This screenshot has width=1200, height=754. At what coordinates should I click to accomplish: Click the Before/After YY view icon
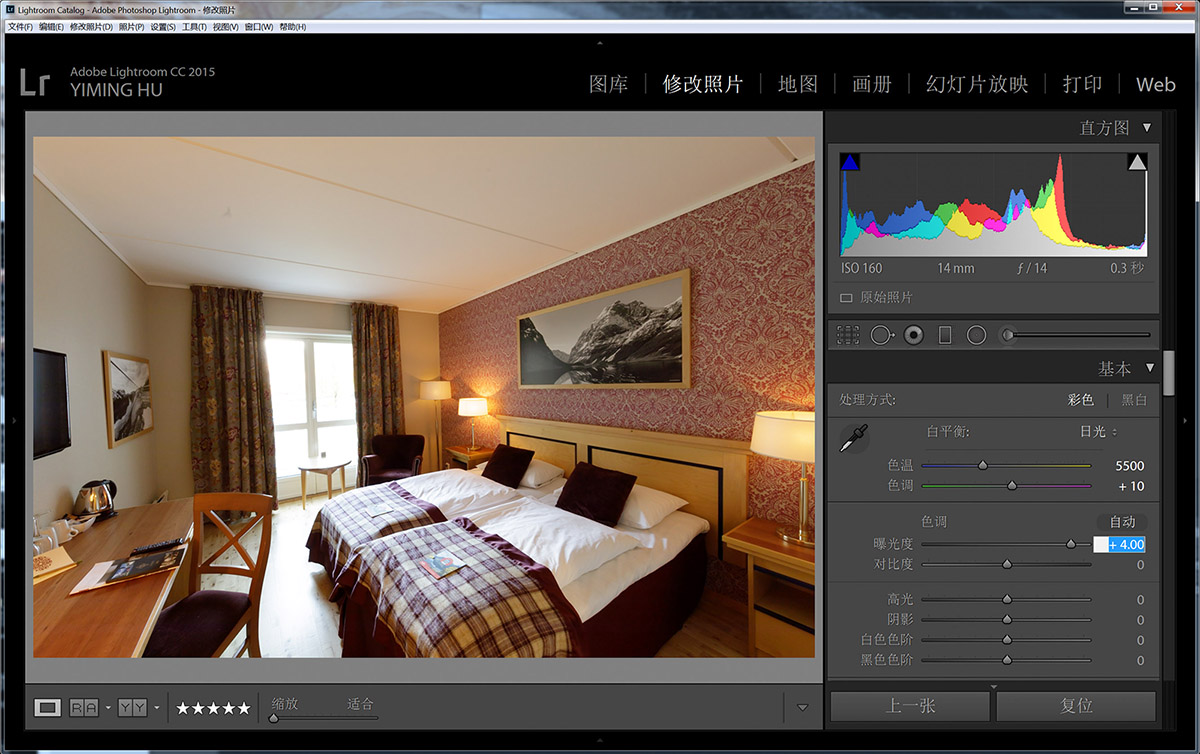[132, 708]
